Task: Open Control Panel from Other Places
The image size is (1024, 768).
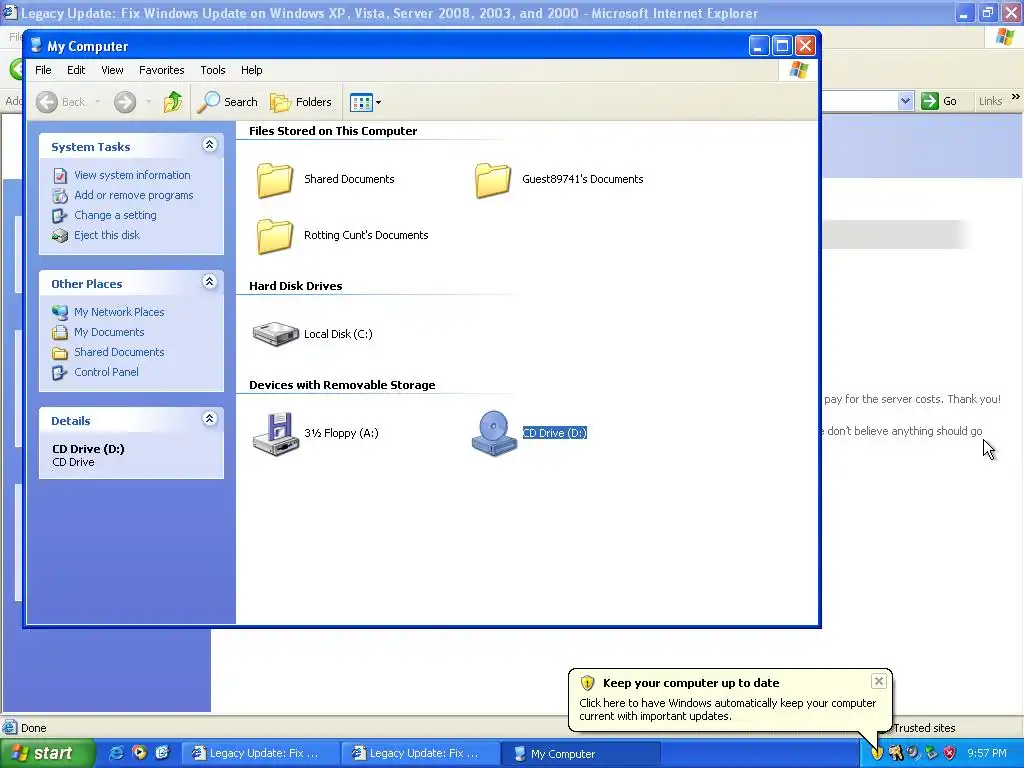Action: pos(106,372)
